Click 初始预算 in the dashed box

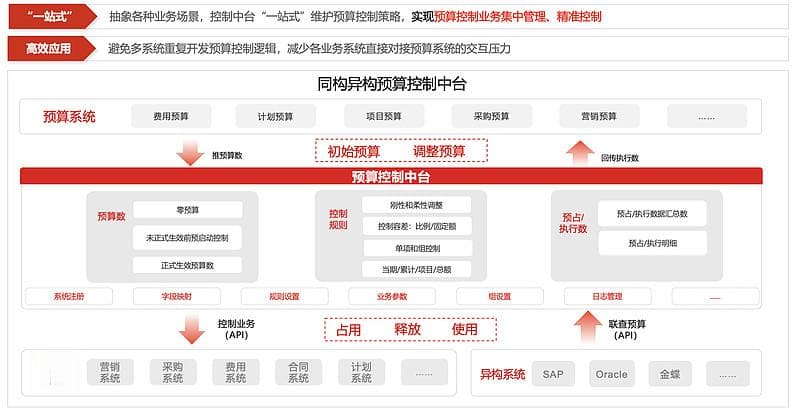354,151
